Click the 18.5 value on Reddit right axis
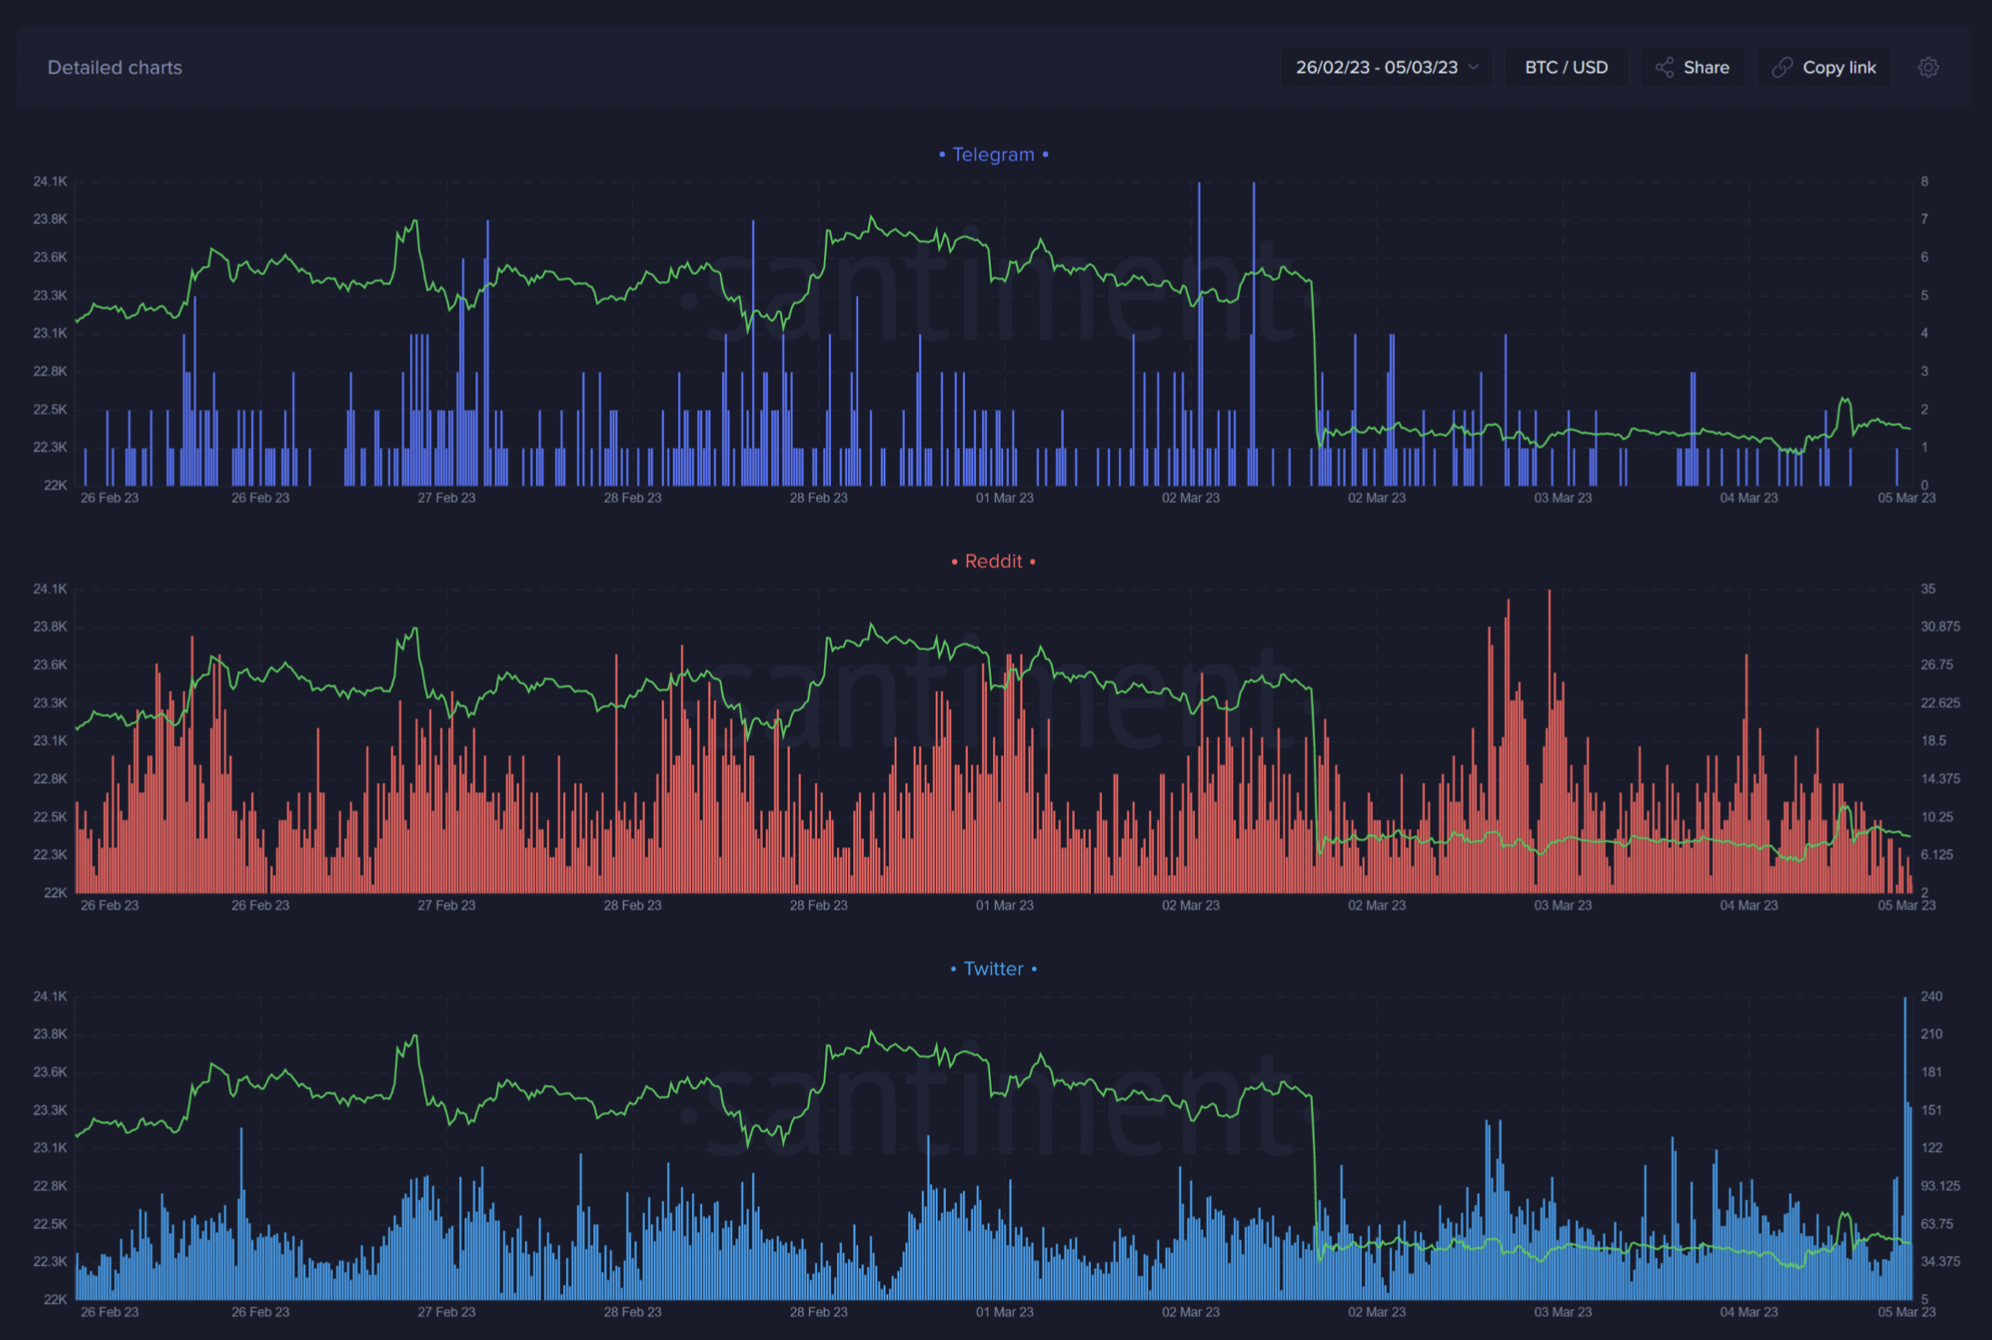 (1933, 741)
